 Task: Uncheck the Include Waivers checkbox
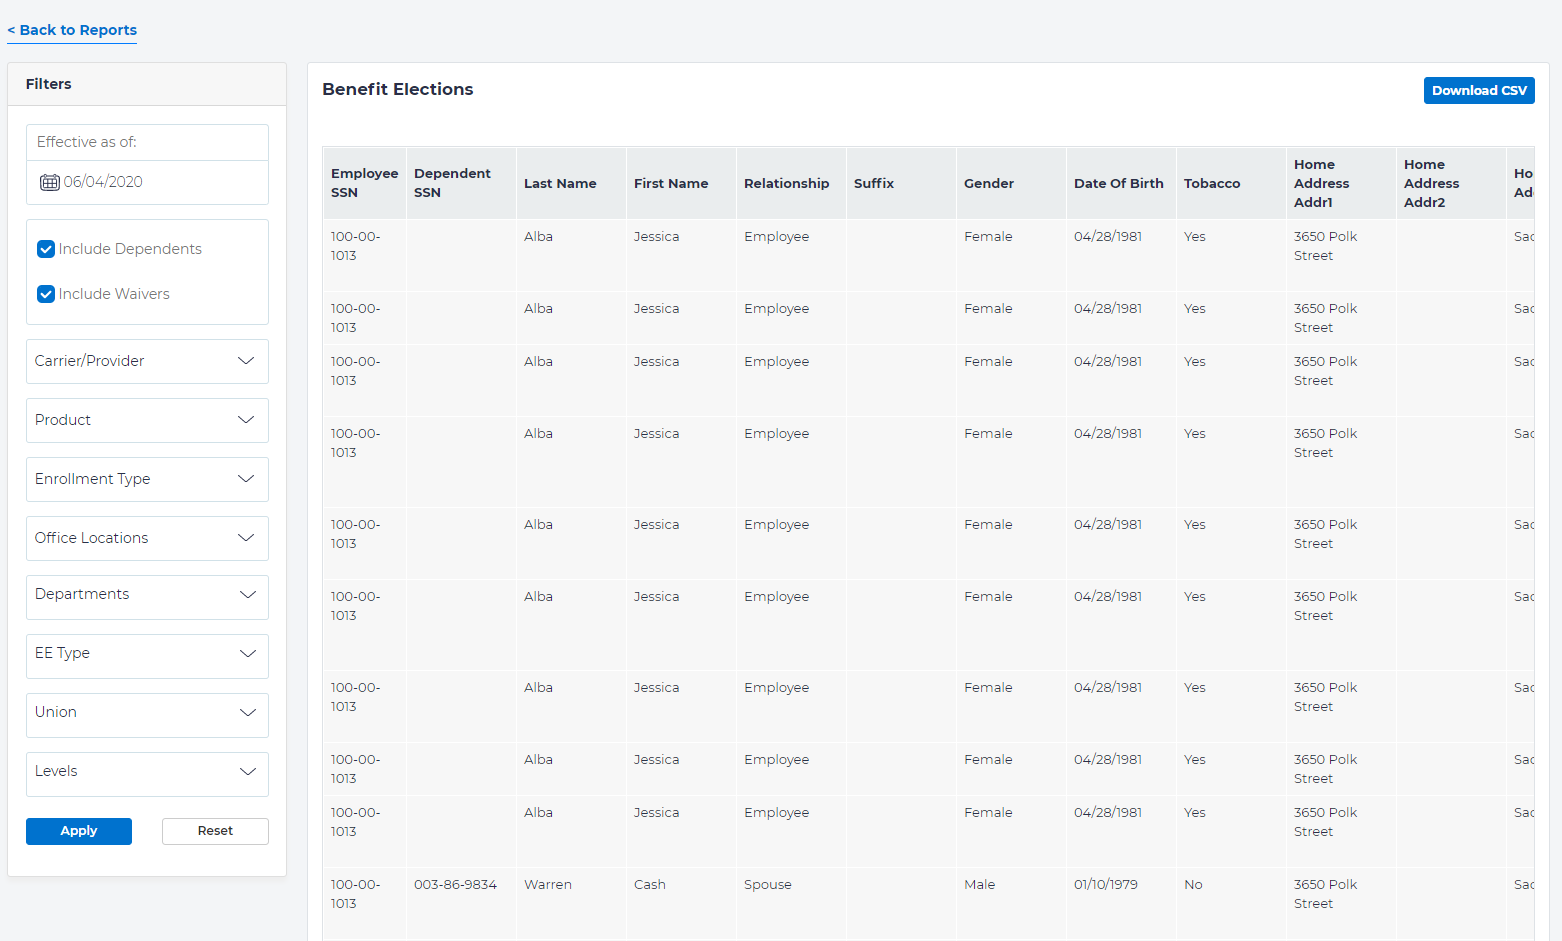46,294
